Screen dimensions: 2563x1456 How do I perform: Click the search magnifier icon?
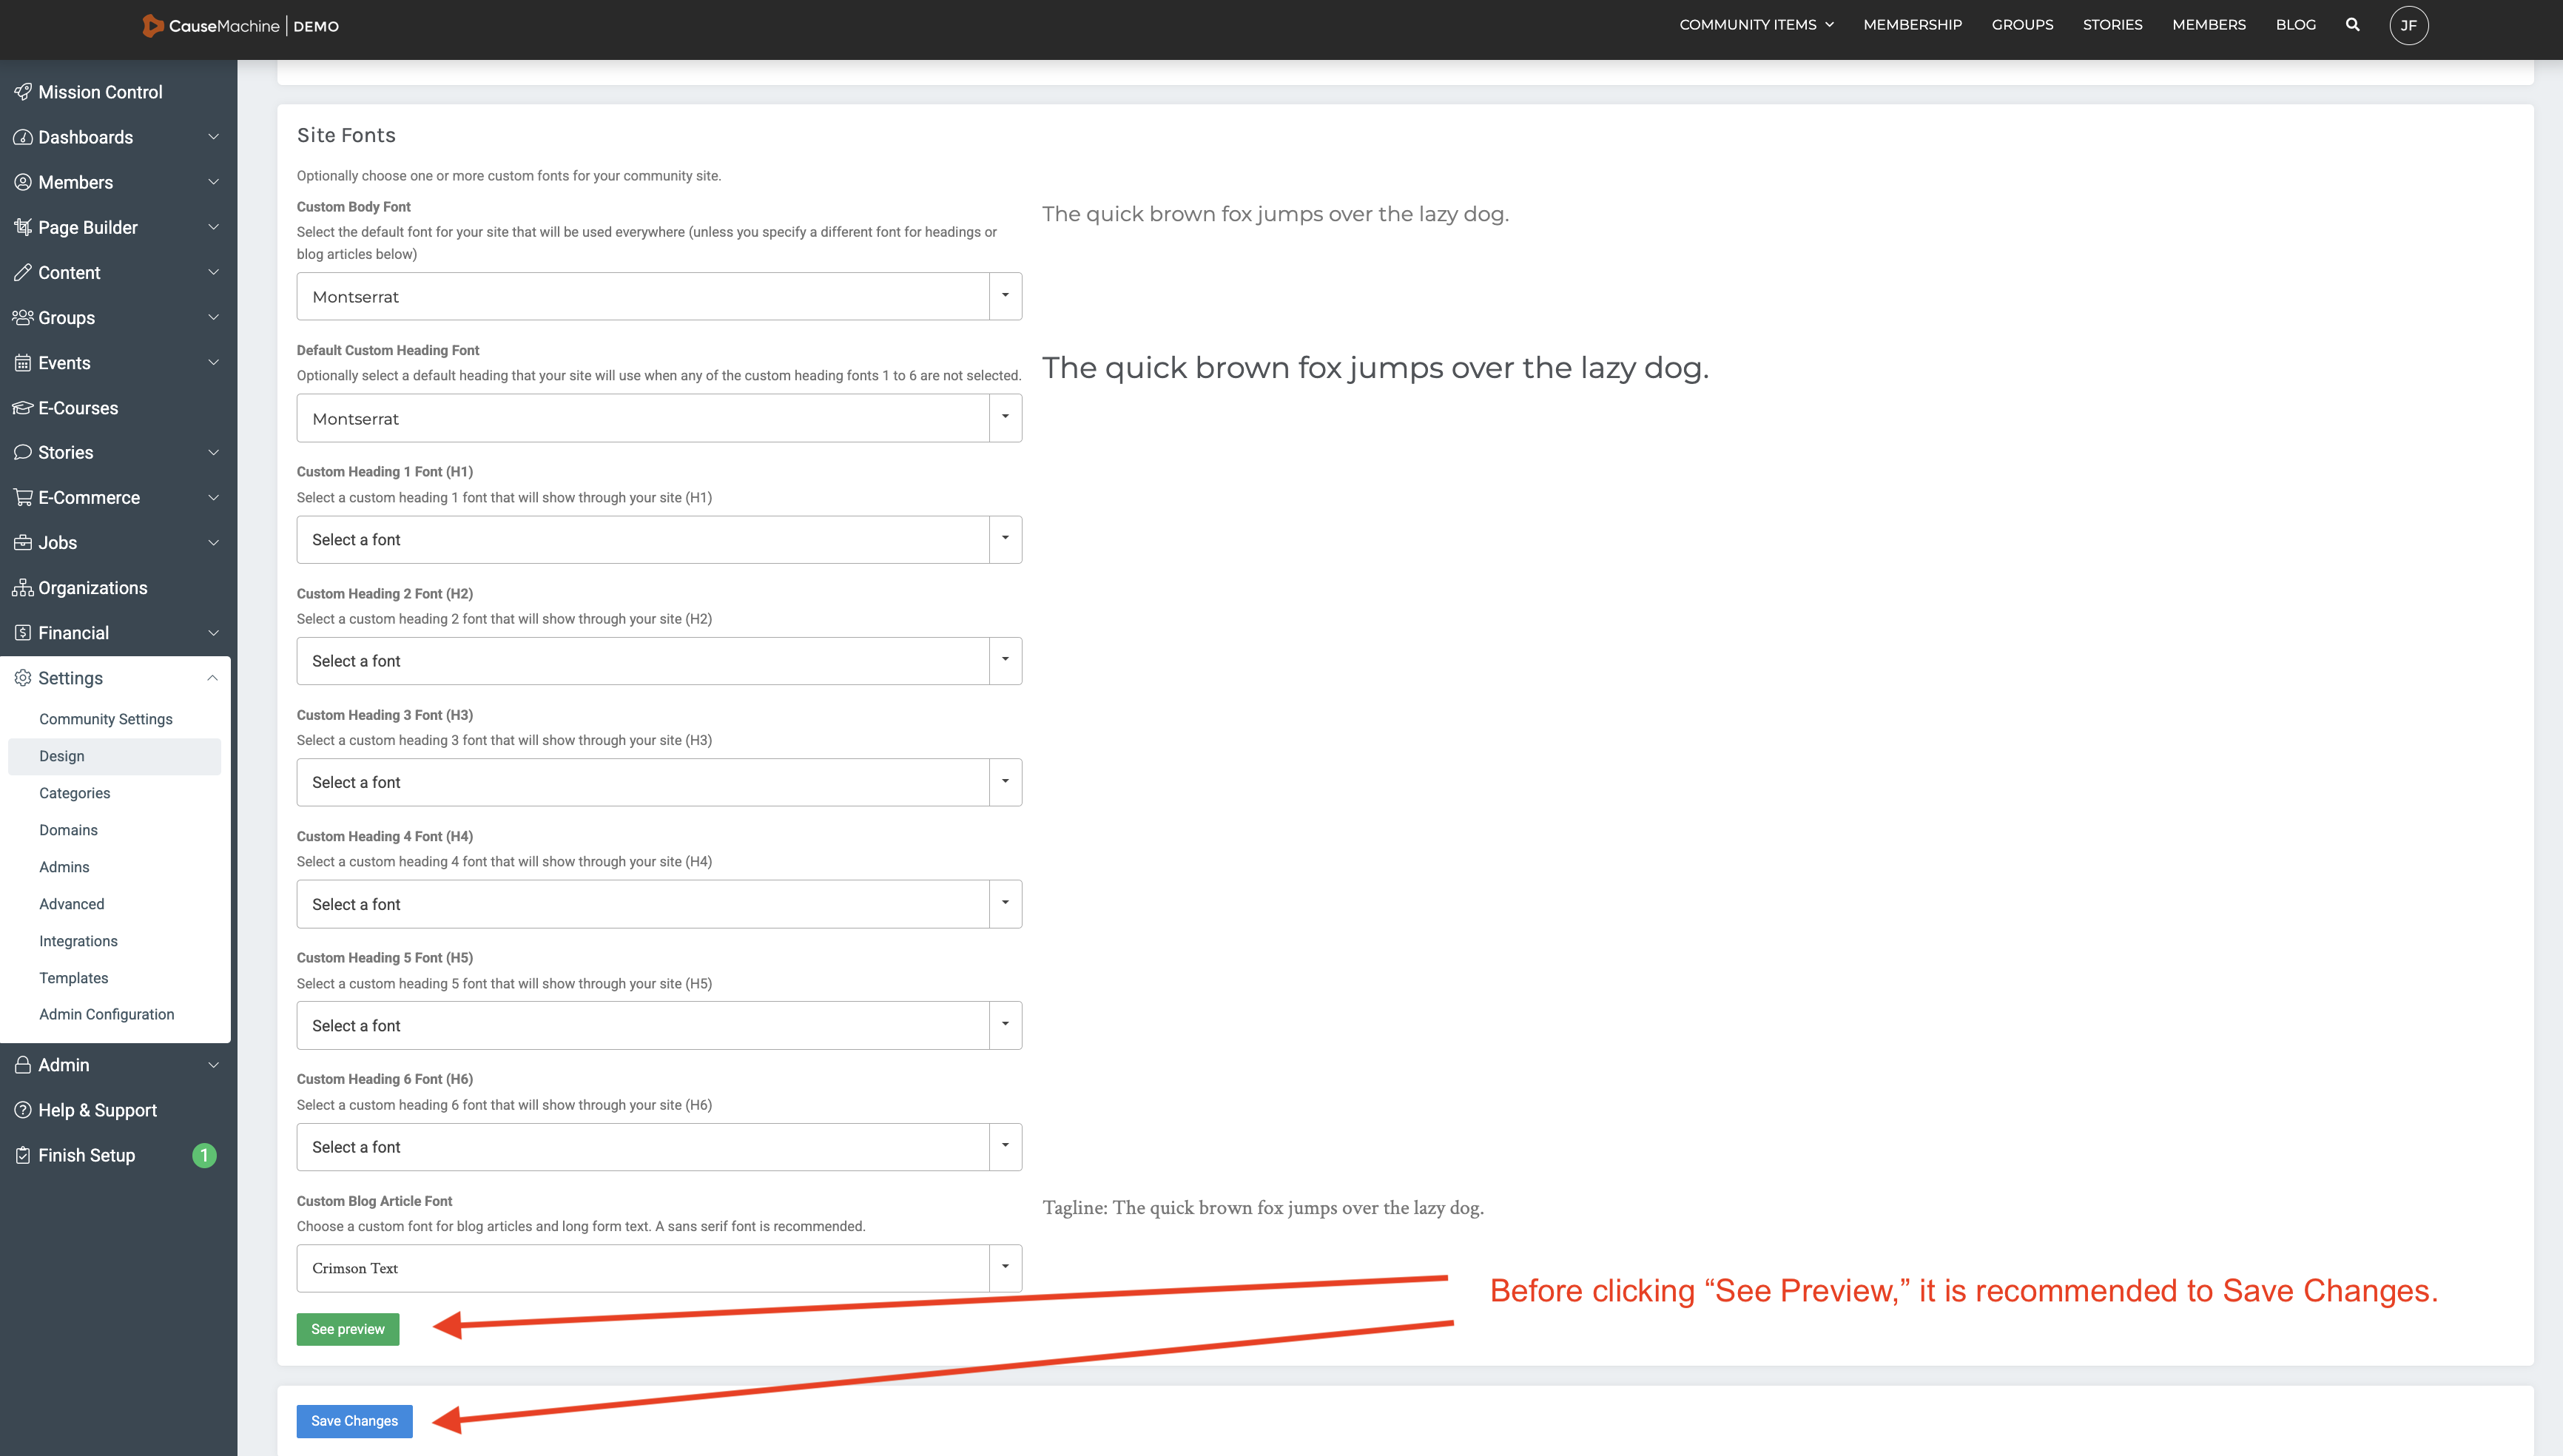(x=2352, y=25)
